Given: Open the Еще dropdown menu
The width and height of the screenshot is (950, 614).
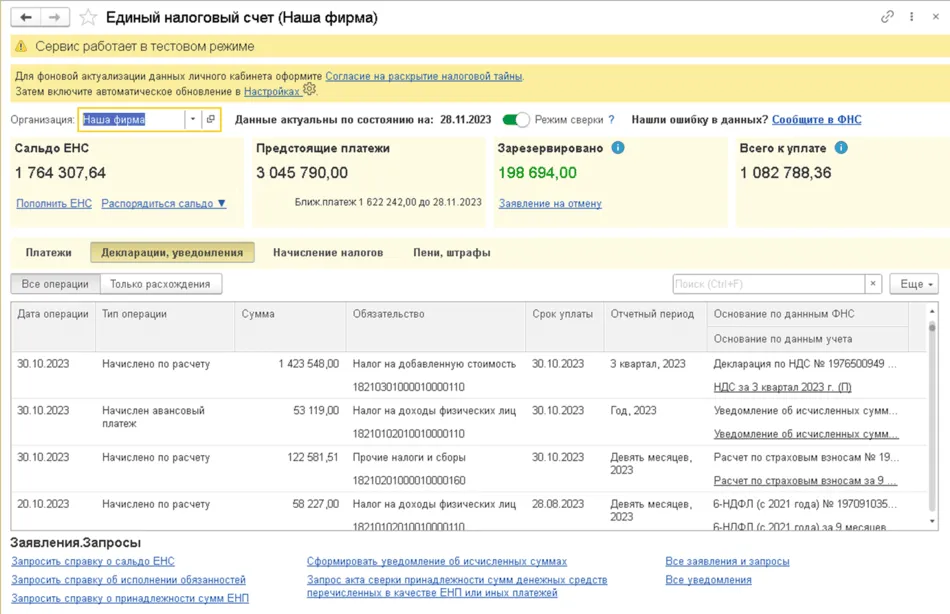Looking at the screenshot, I should pyautogui.click(x=914, y=284).
